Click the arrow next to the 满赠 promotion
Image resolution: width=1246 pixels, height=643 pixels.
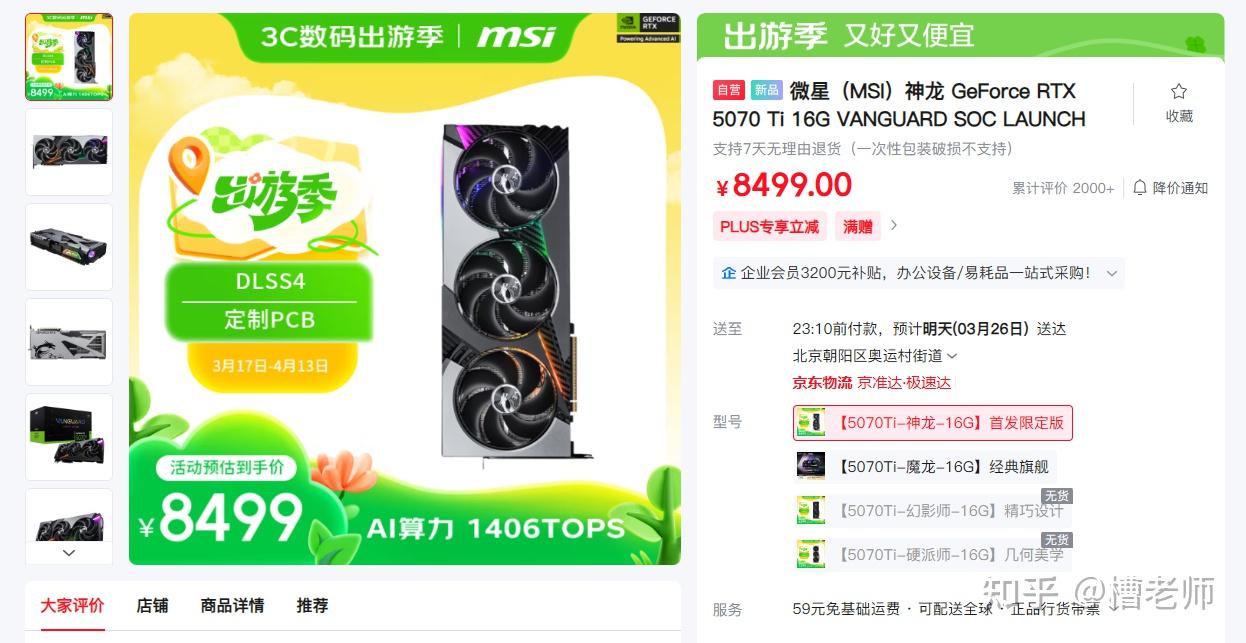[894, 226]
